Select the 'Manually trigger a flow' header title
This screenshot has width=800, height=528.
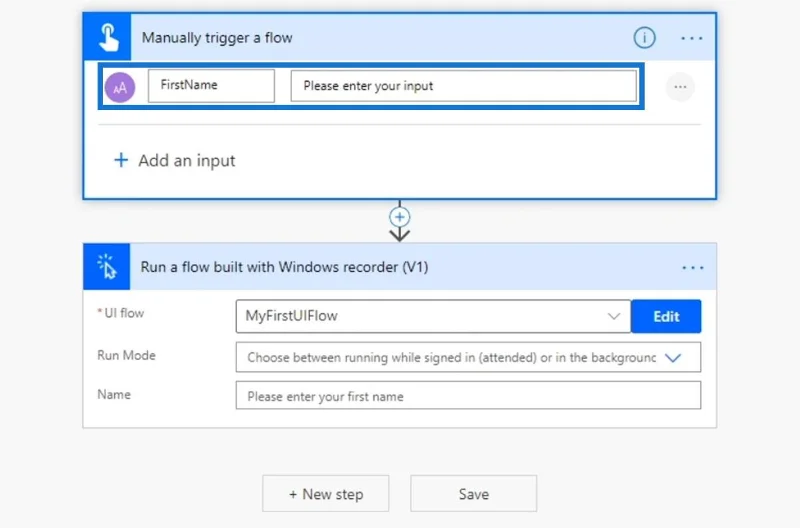click(217, 38)
